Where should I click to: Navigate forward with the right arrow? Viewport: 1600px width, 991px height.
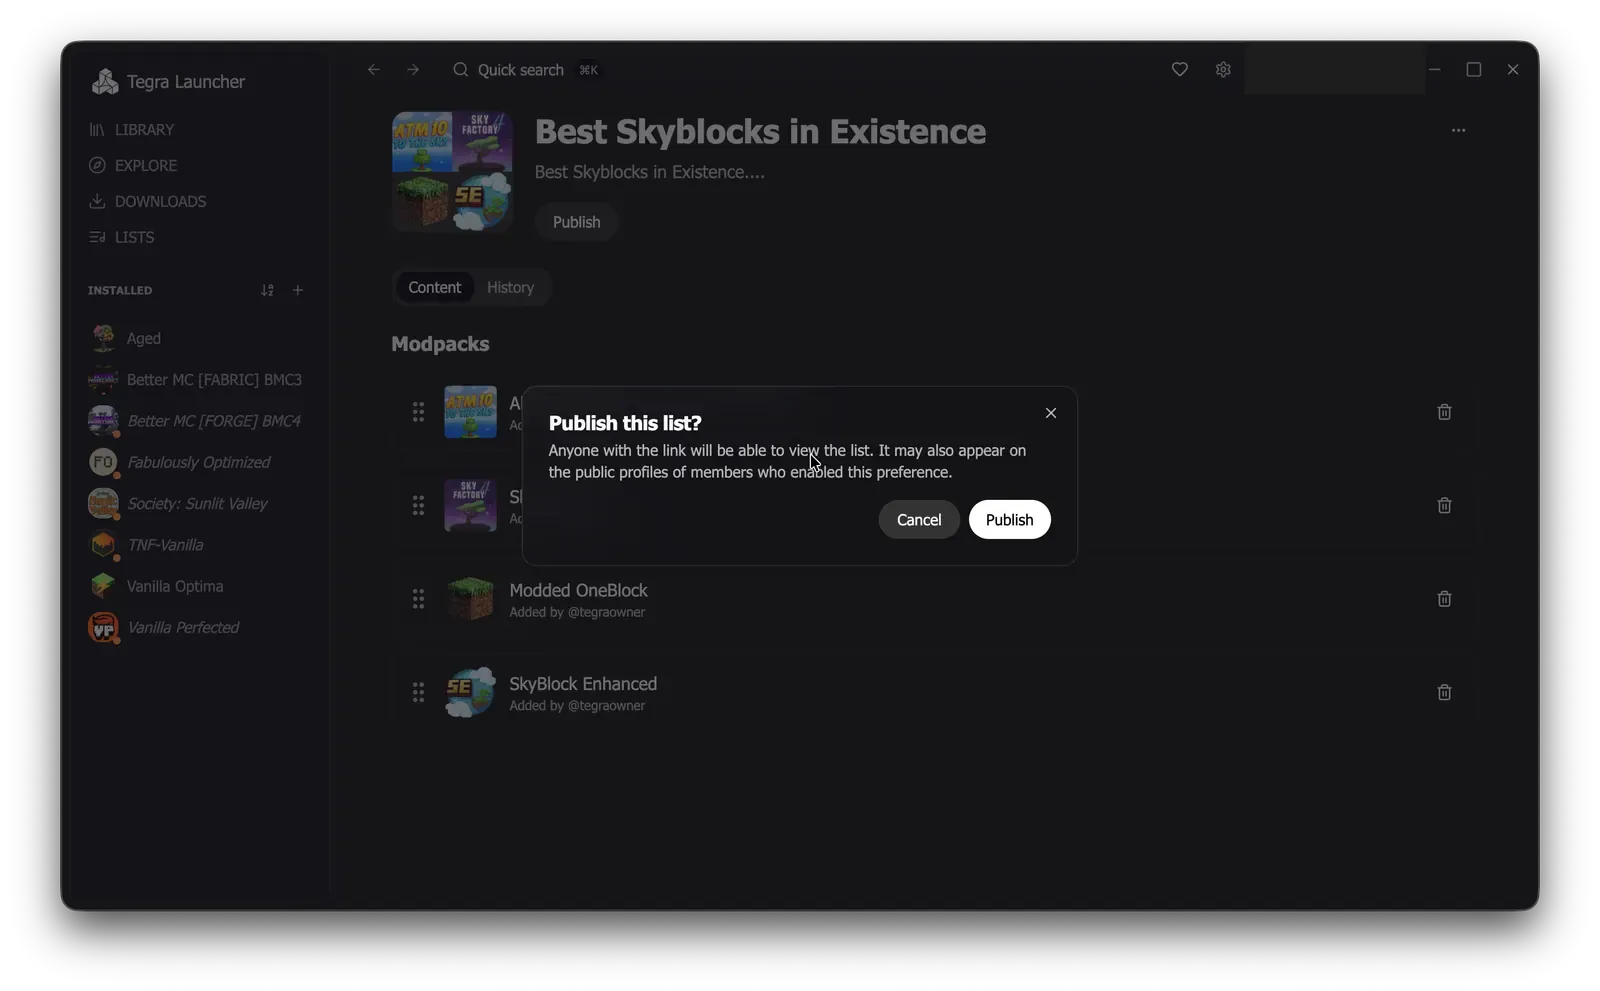coord(413,70)
